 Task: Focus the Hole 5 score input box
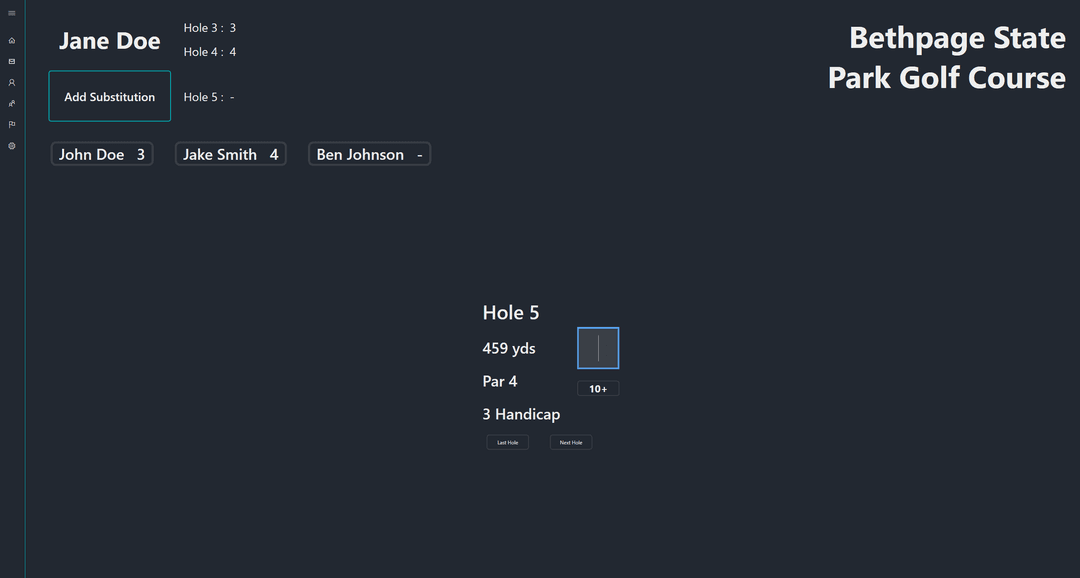click(x=598, y=348)
